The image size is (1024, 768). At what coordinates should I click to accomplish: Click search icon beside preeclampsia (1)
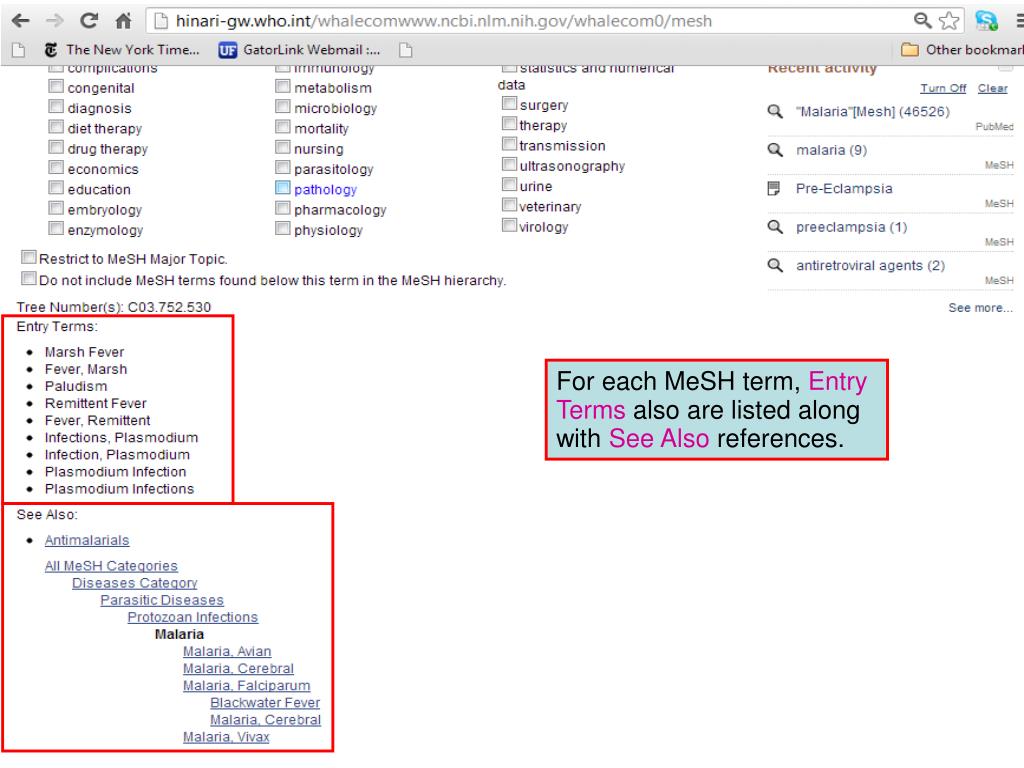[x=775, y=227]
